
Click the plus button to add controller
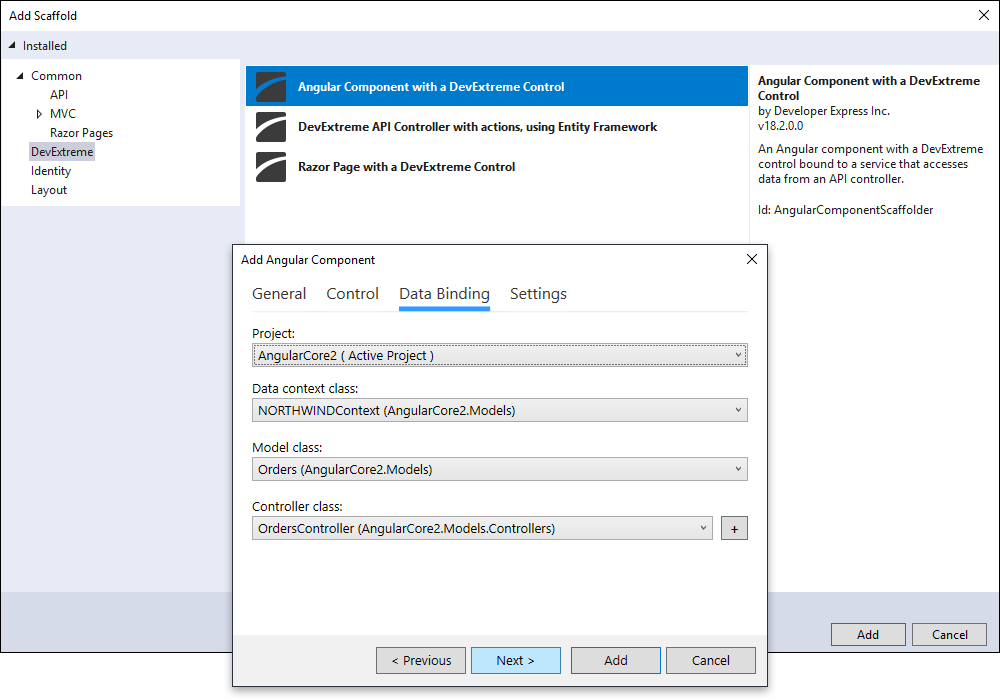734,529
